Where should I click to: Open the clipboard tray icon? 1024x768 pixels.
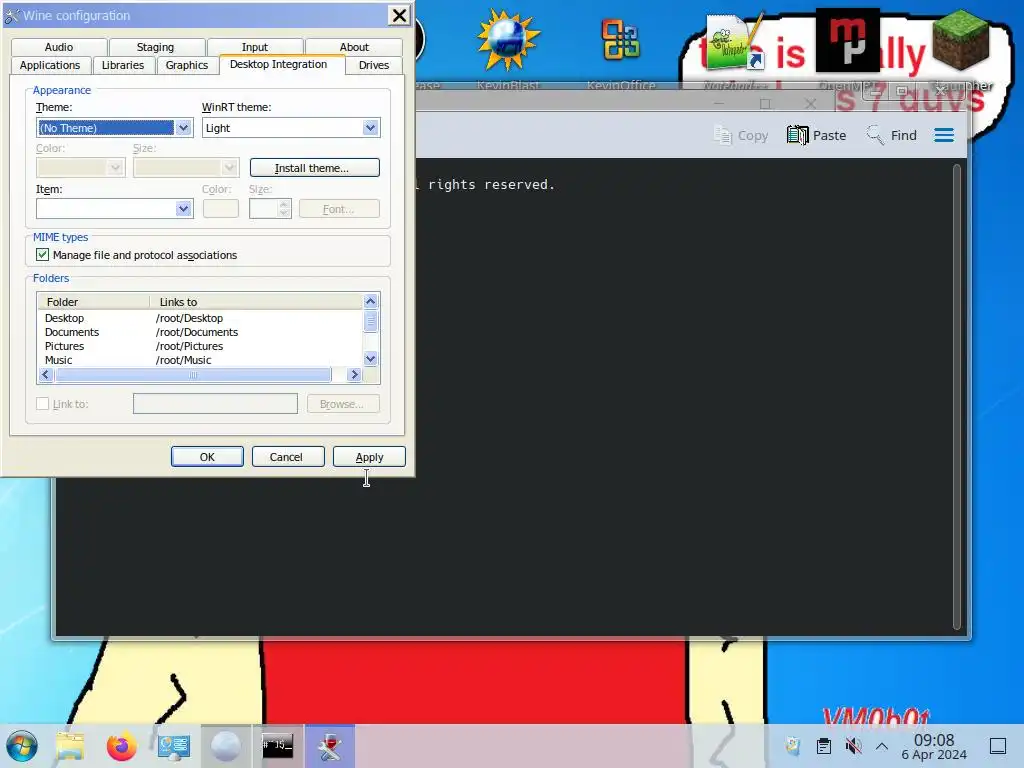824,746
